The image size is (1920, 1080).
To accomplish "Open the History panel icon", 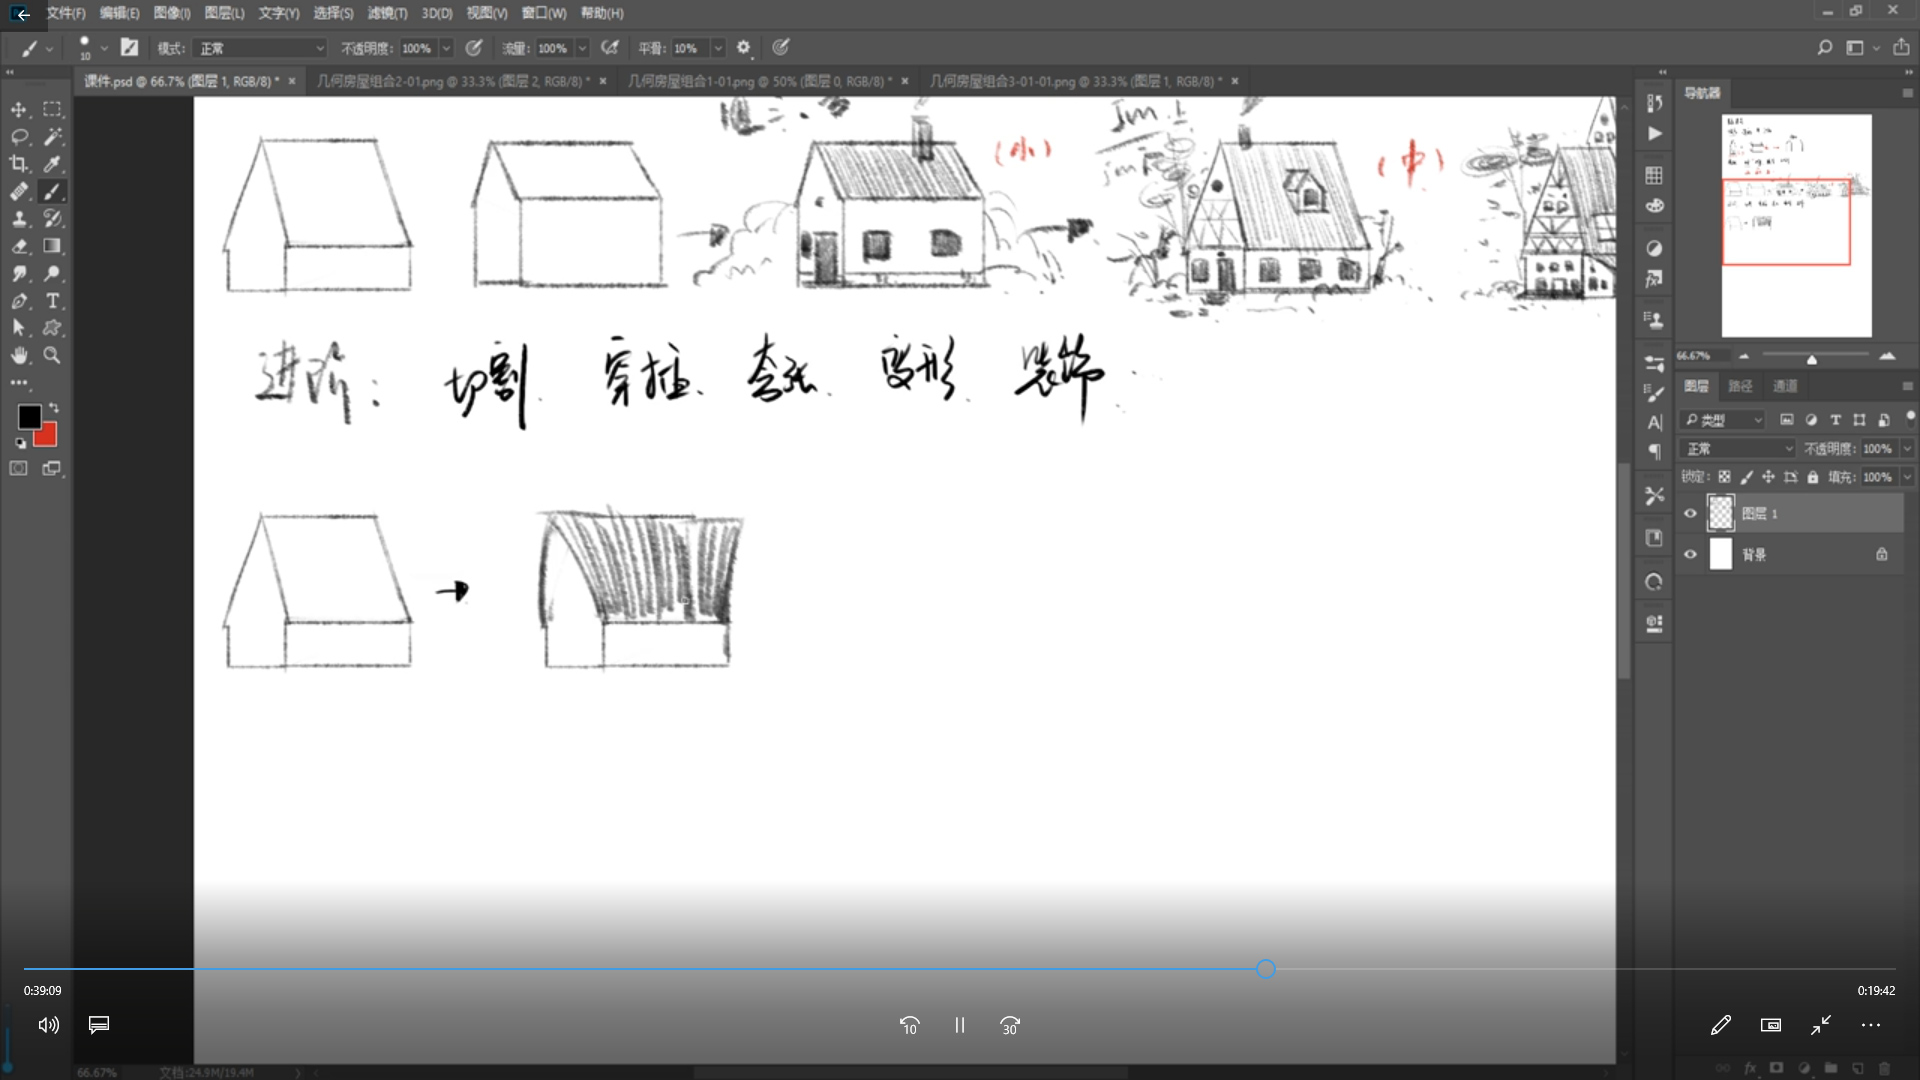I will pyautogui.click(x=1654, y=103).
